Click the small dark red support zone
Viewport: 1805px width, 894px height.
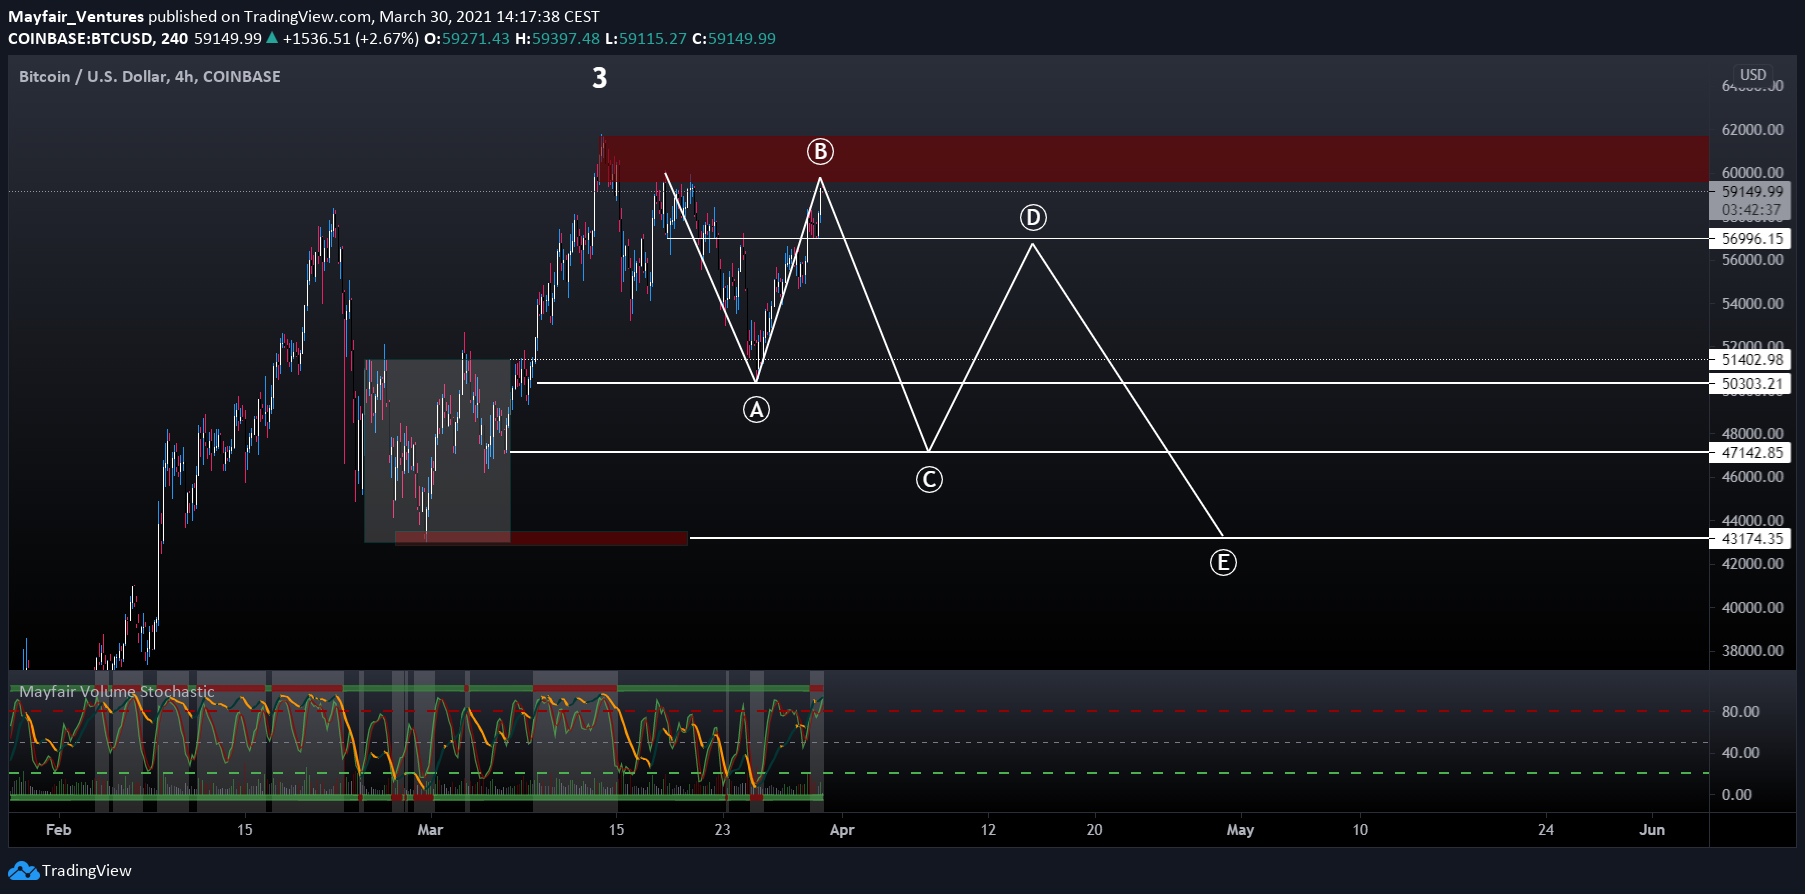tap(542, 538)
